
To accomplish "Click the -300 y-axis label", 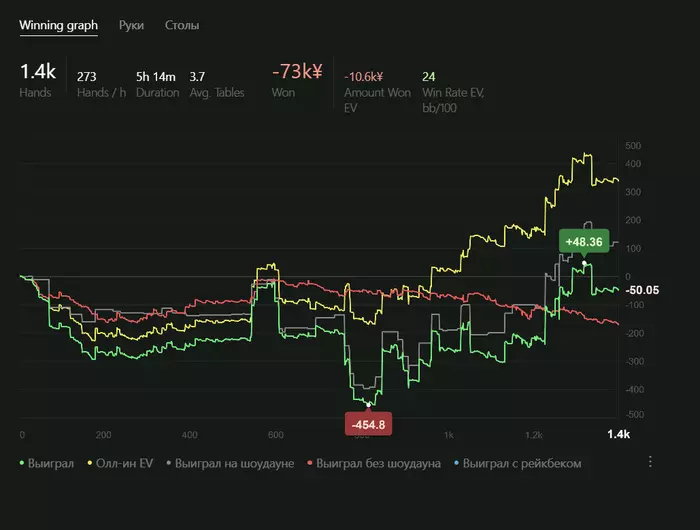I will 634,361.
